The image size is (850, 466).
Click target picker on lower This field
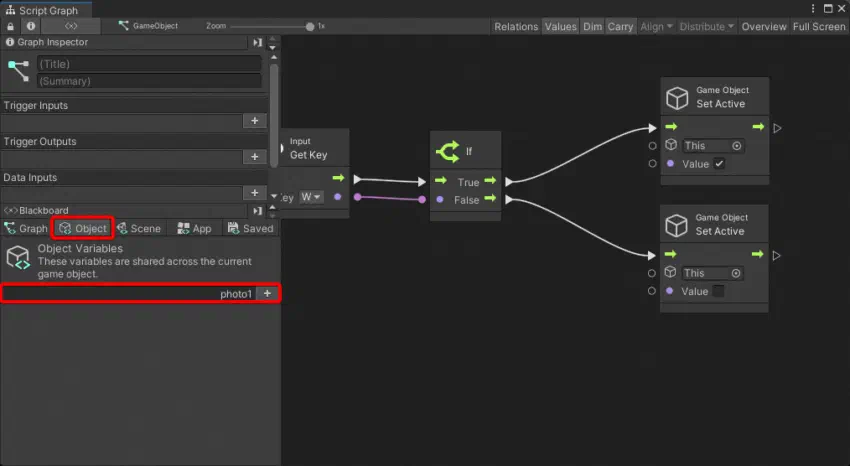pyautogui.click(x=736, y=273)
